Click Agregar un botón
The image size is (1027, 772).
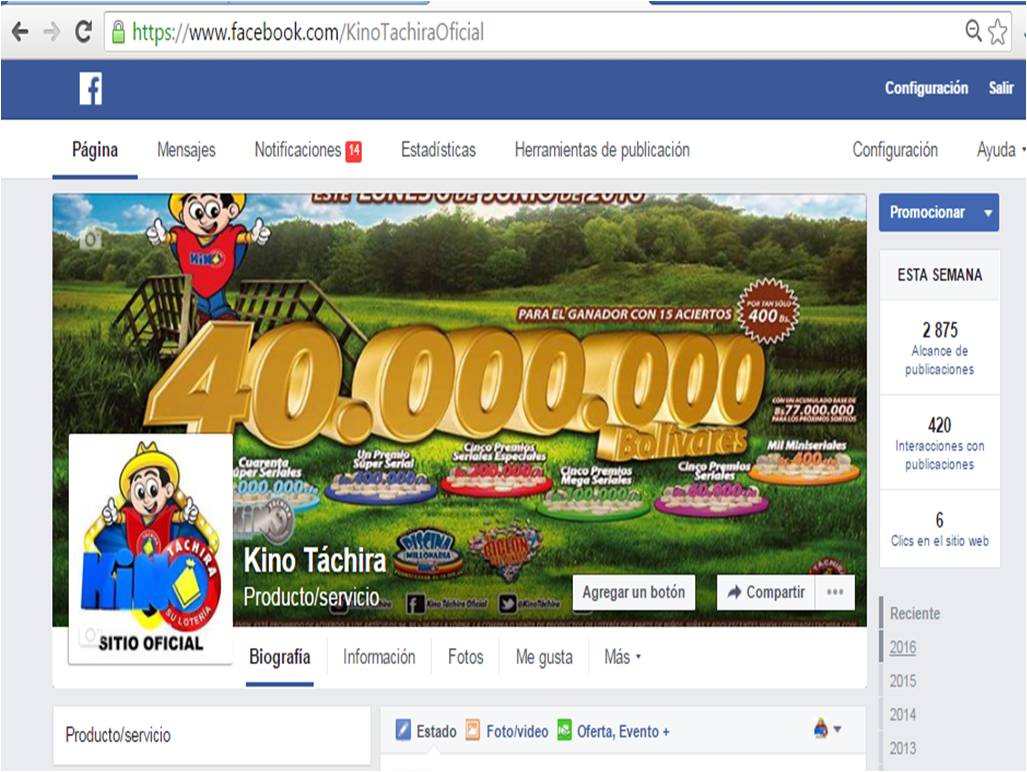[x=633, y=592]
